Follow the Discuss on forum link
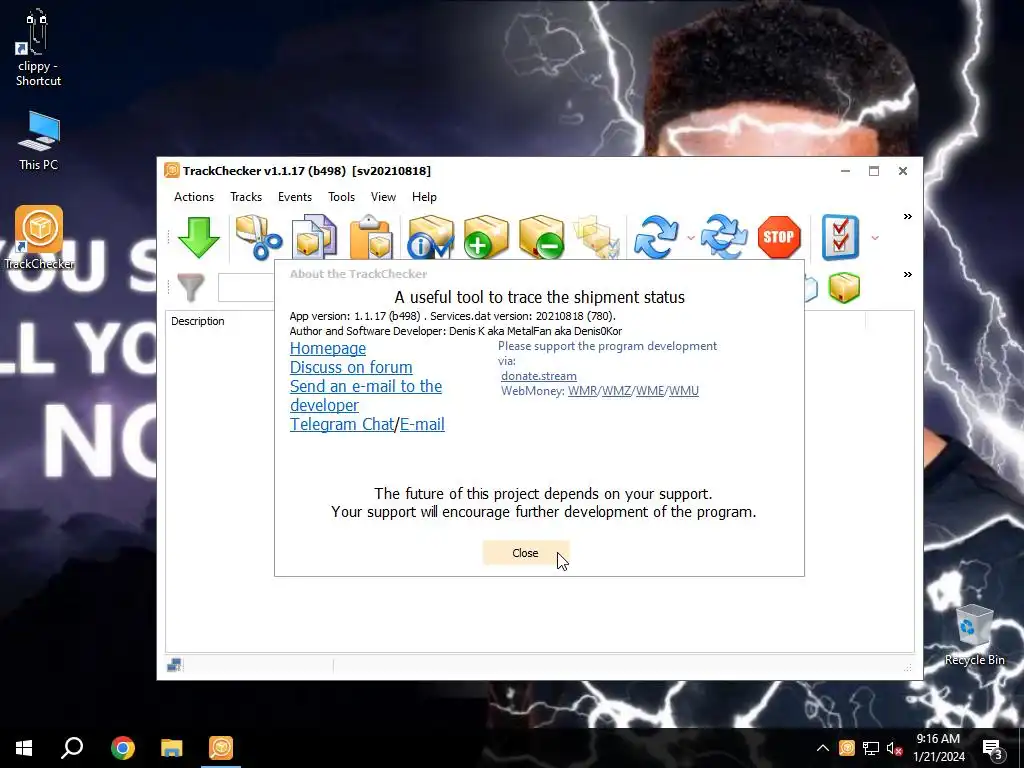This screenshot has width=1024, height=768. [x=351, y=367]
